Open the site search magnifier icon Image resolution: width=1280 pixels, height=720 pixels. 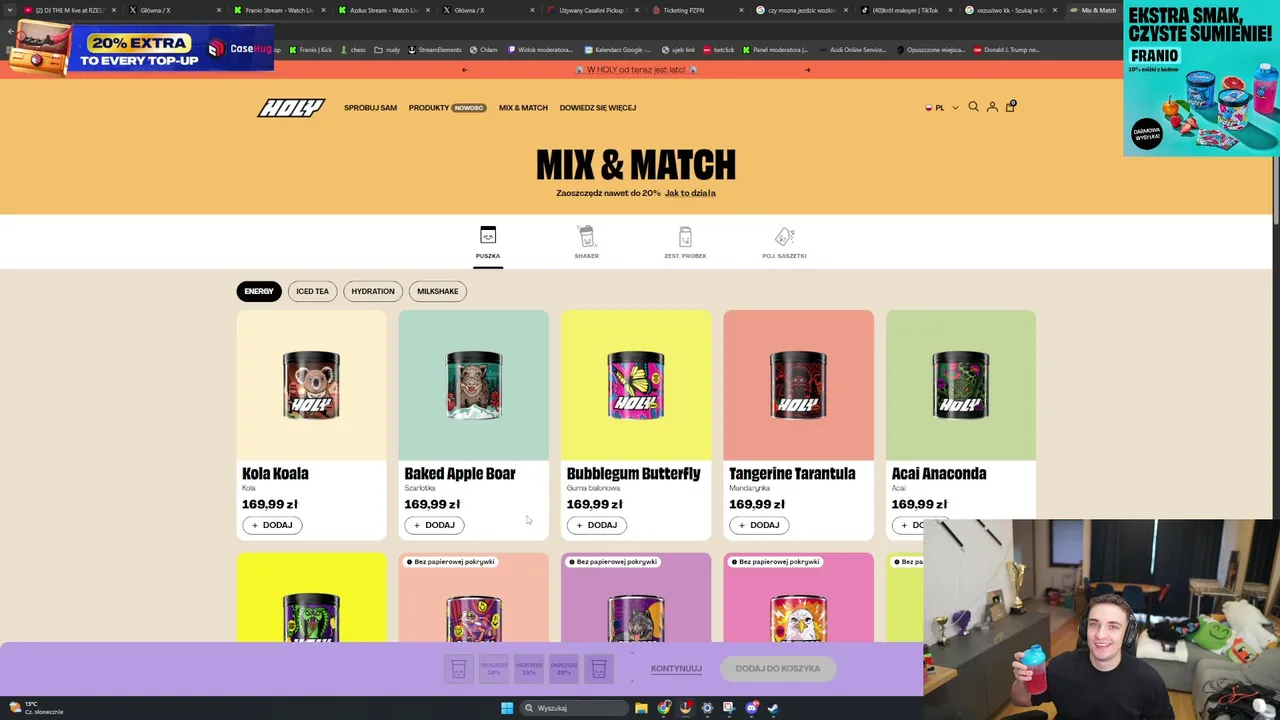(x=973, y=107)
